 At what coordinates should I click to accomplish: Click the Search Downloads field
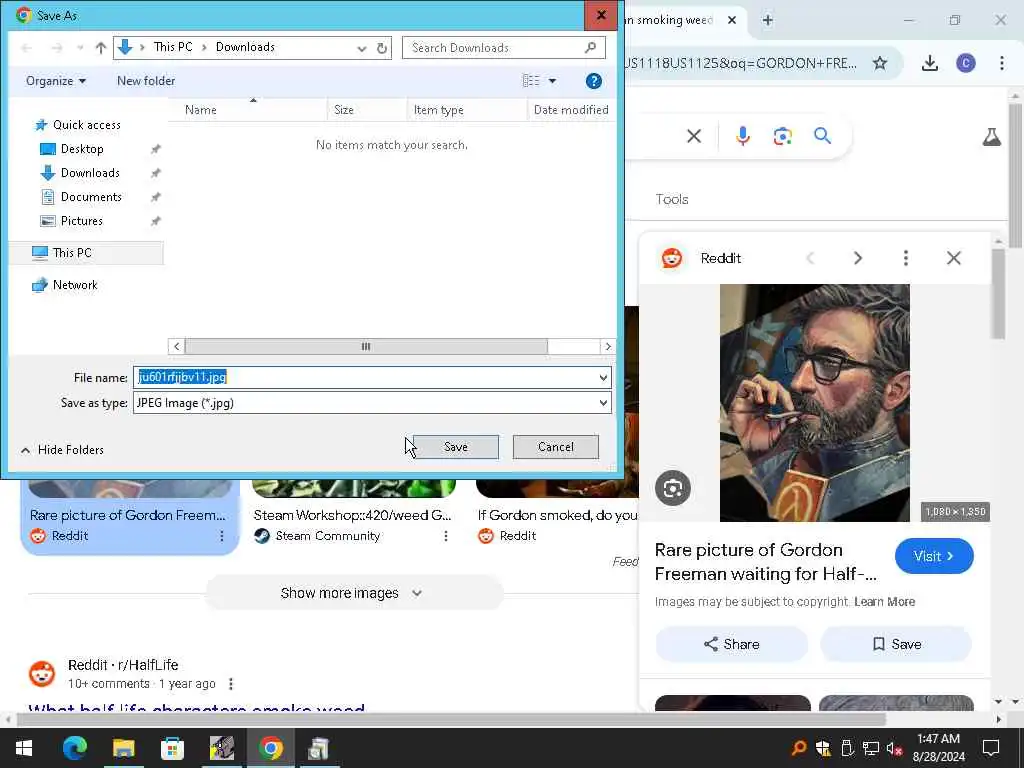tap(504, 48)
